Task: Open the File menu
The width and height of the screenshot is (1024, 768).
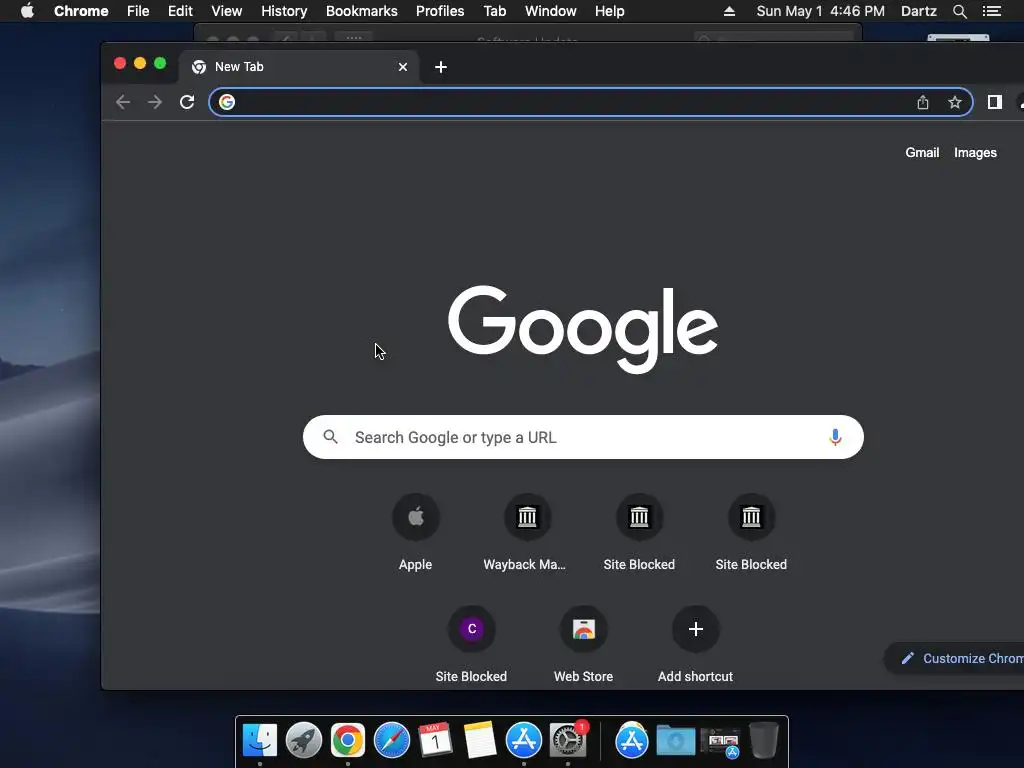Action: point(138,11)
